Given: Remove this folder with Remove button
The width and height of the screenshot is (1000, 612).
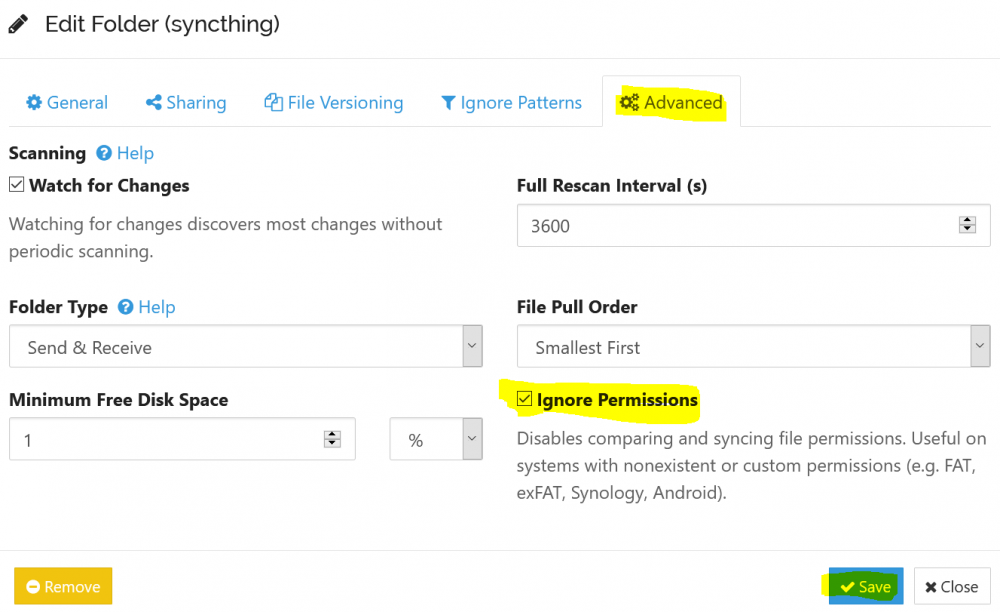Looking at the screenshot, I should 63,586.
